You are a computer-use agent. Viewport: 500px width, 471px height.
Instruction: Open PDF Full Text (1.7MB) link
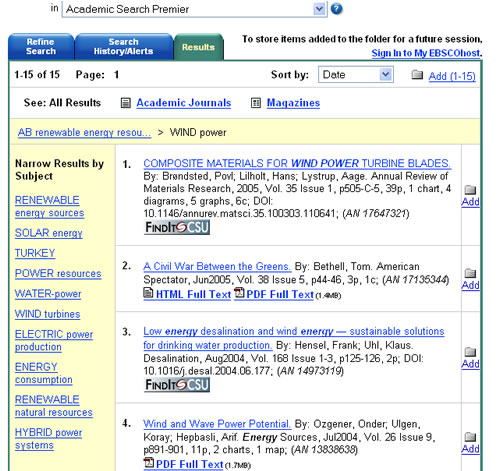pos(189,464)
